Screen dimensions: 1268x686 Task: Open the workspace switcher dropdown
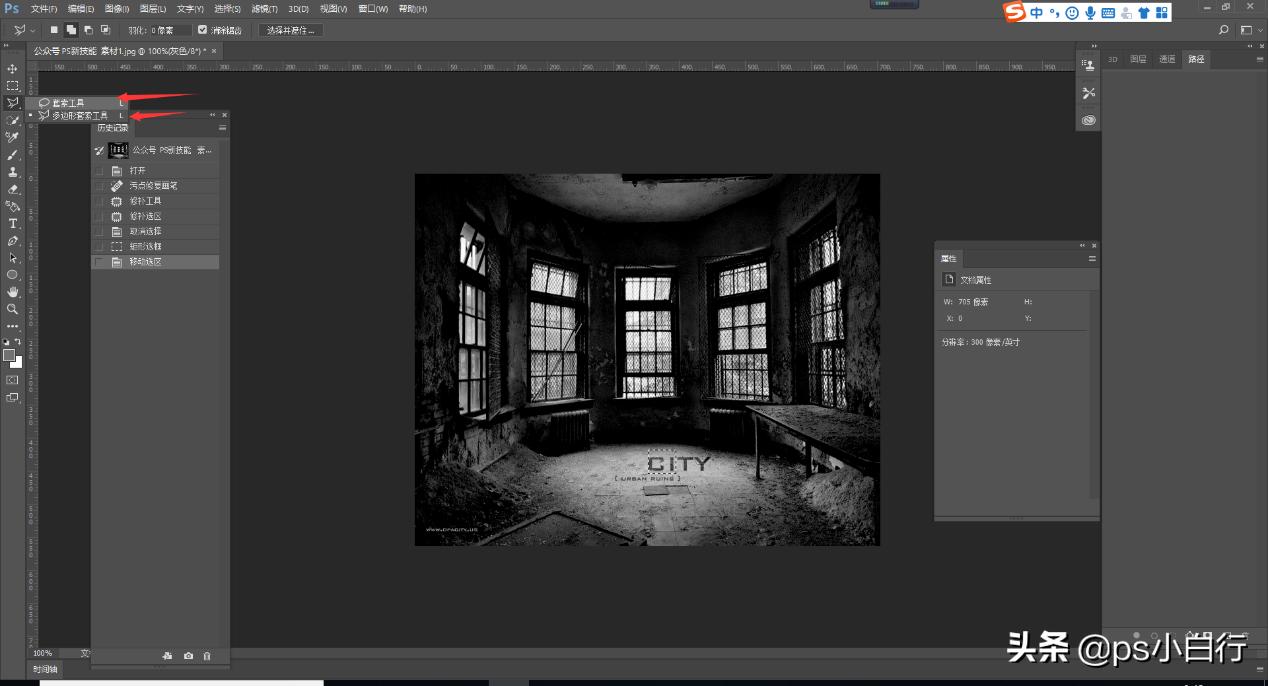tap(1250, 30)
